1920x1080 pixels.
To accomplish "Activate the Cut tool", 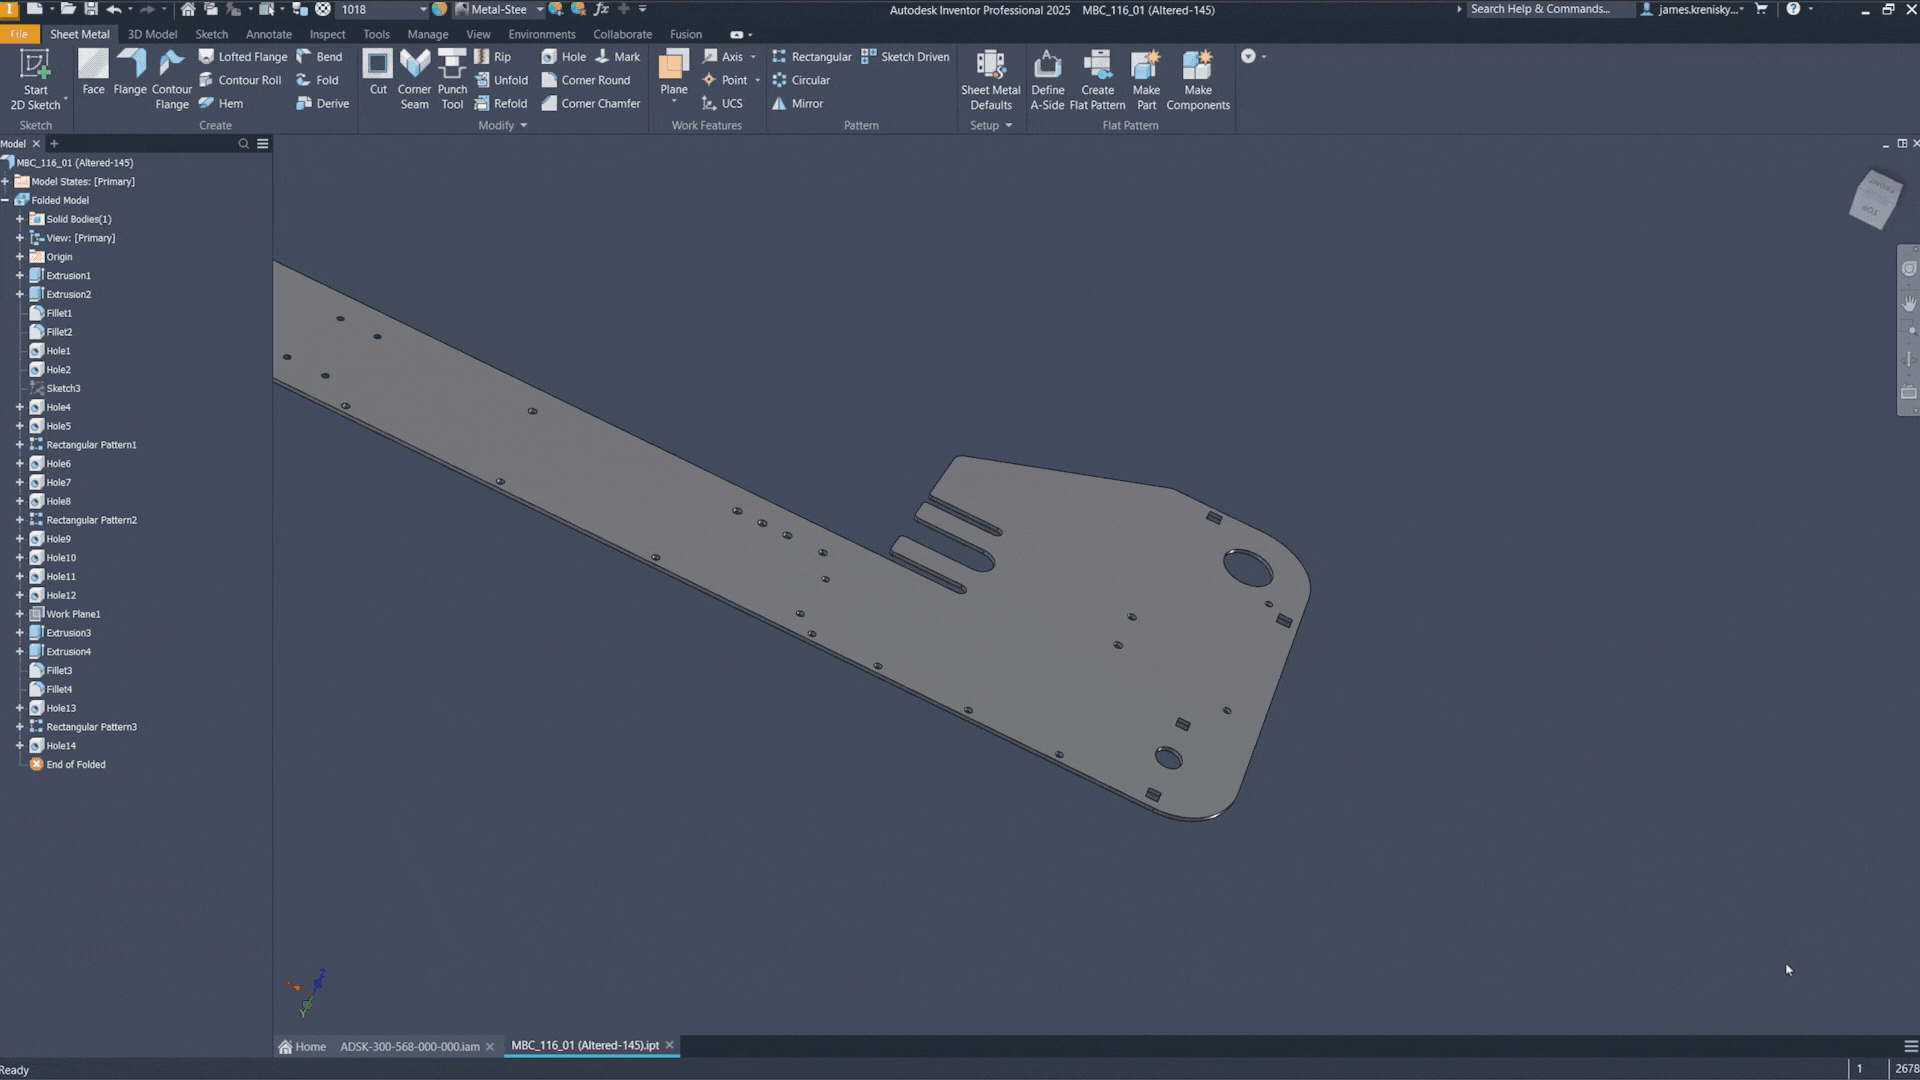I will 378,72.
